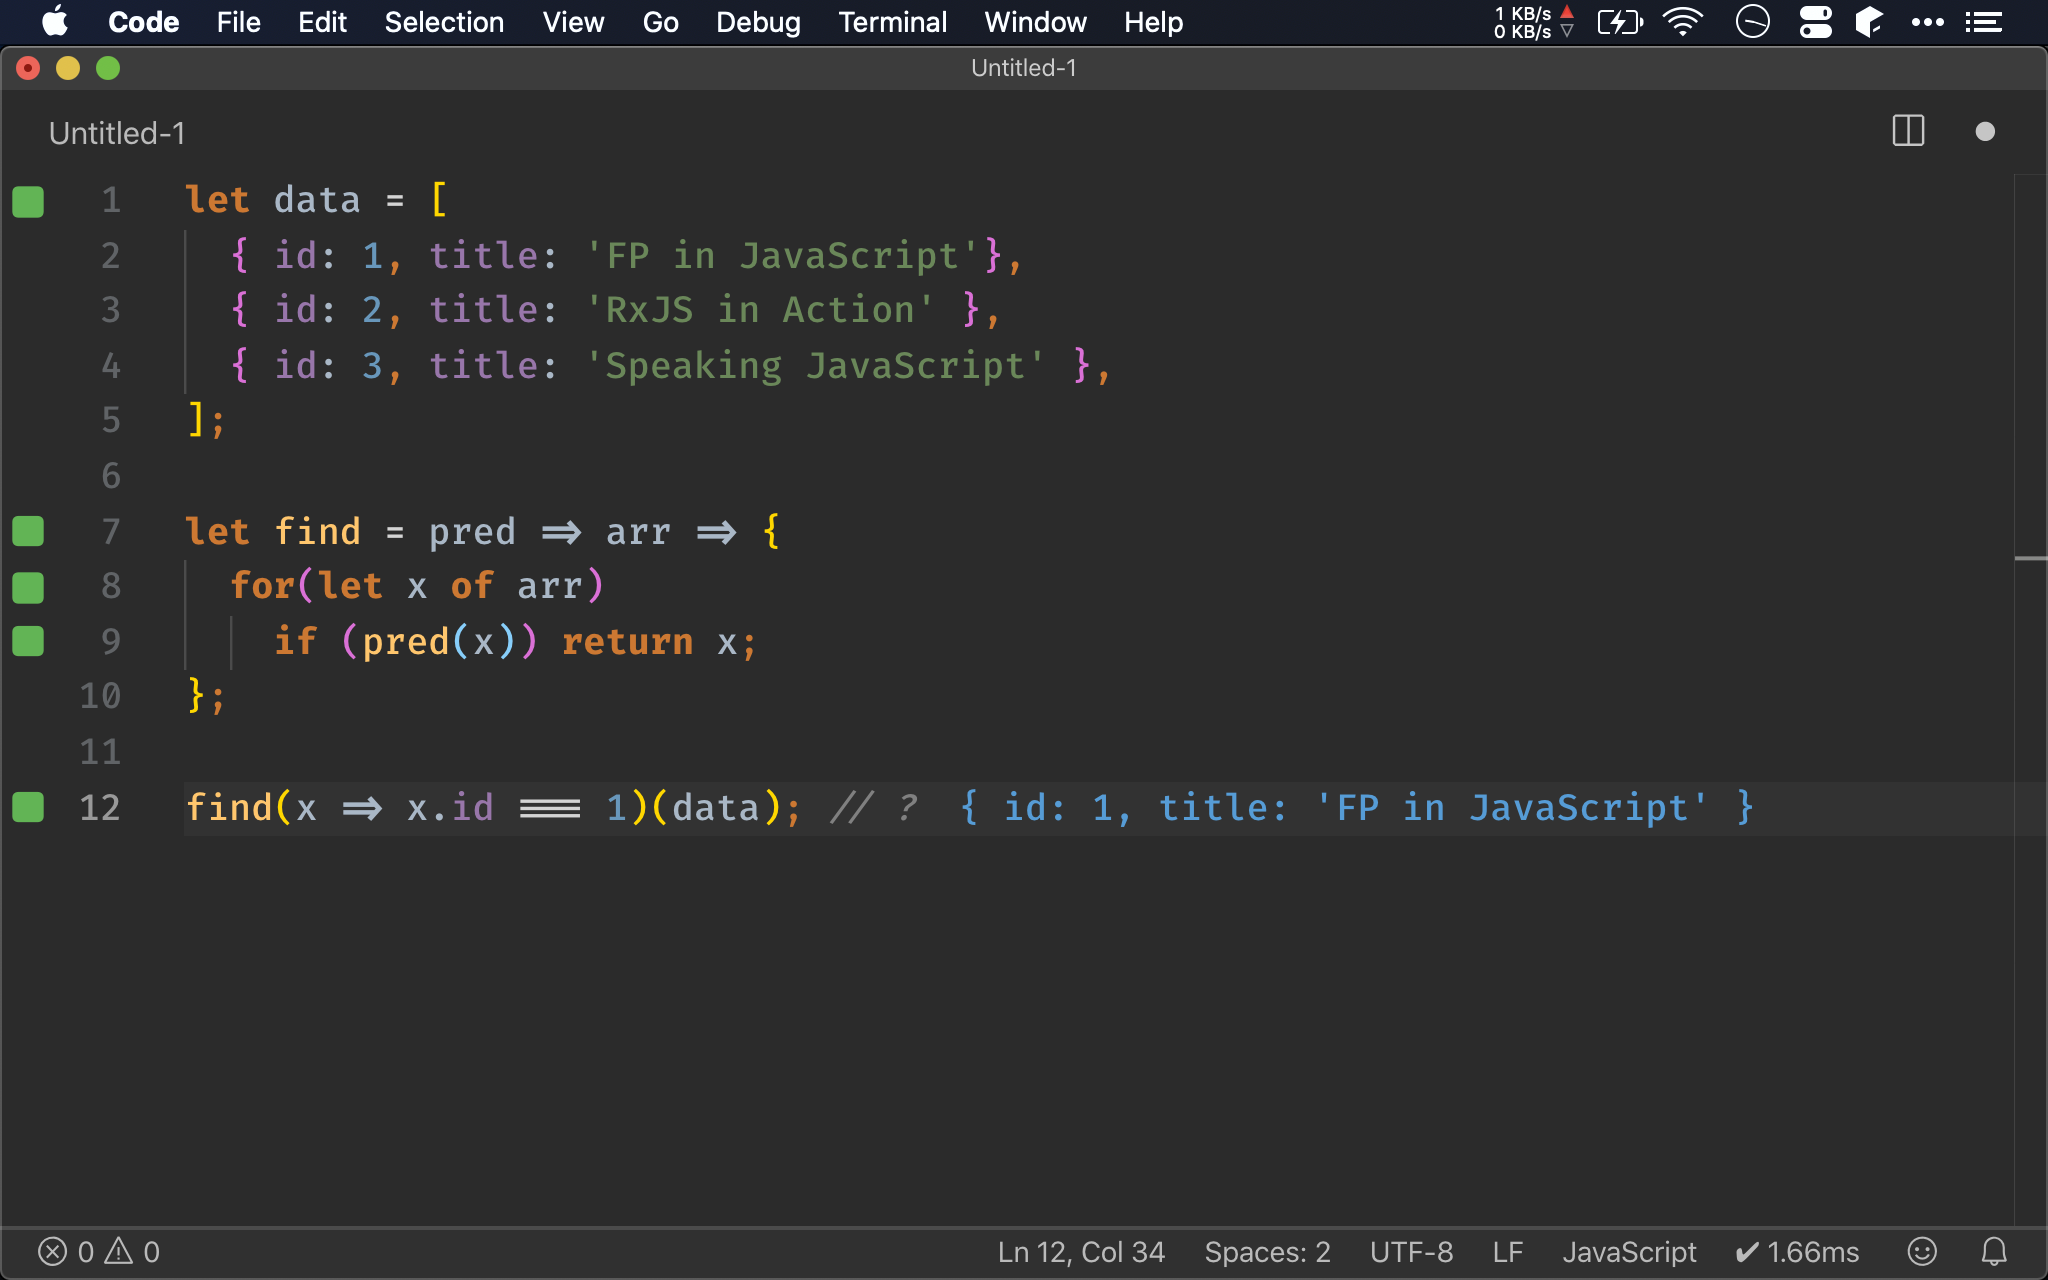Screen dimensions: 2048x1280
Task: Click the 'find' variable on line 7
Action: [x=317, y=532]
